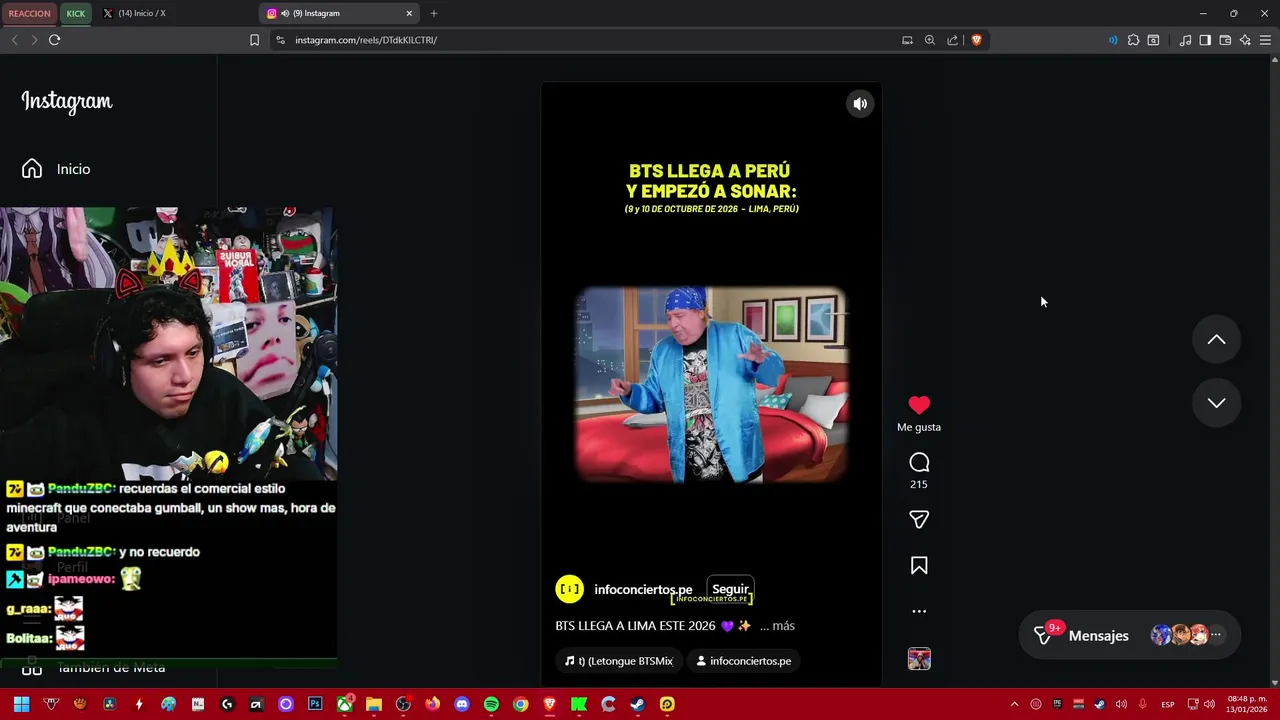Open Discord from the taskbar
1280x720 pixels.
(x=462, y=704)
